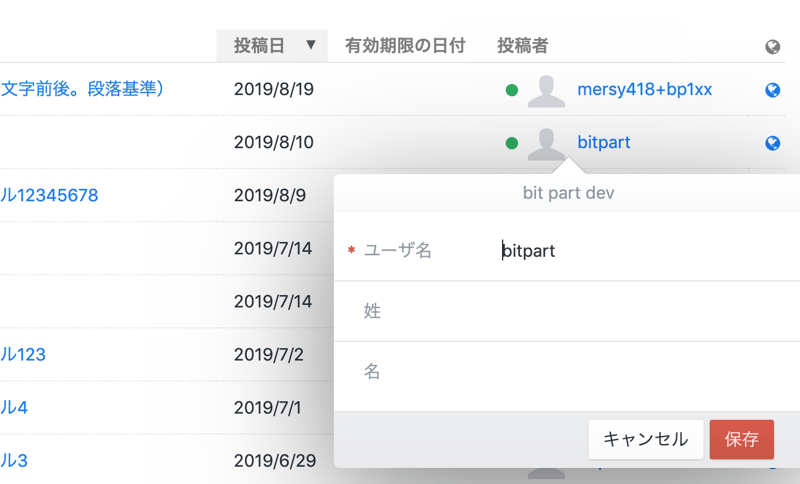Toggle the 投稿日 sort arrow

(x=310, y=46)
